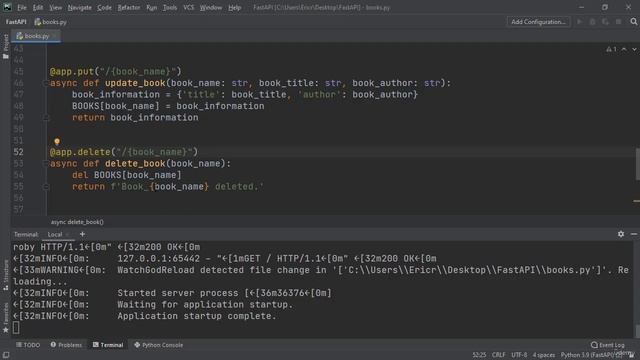640x360 pixels.
Task: Click 'Application startup complete.' terminal line
Action: coord(197,316)
